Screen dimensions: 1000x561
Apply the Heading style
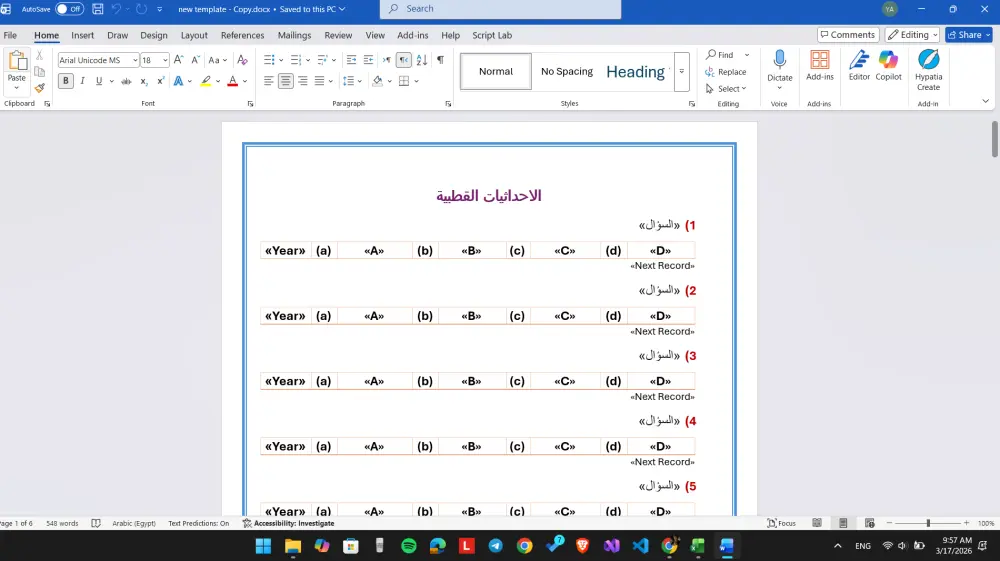pos(636,71)
